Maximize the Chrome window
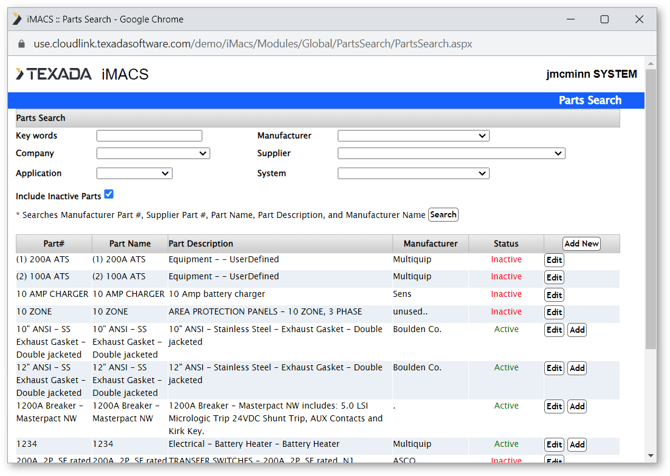This screenshot has width=670, height=476. (x=604, y=19)
